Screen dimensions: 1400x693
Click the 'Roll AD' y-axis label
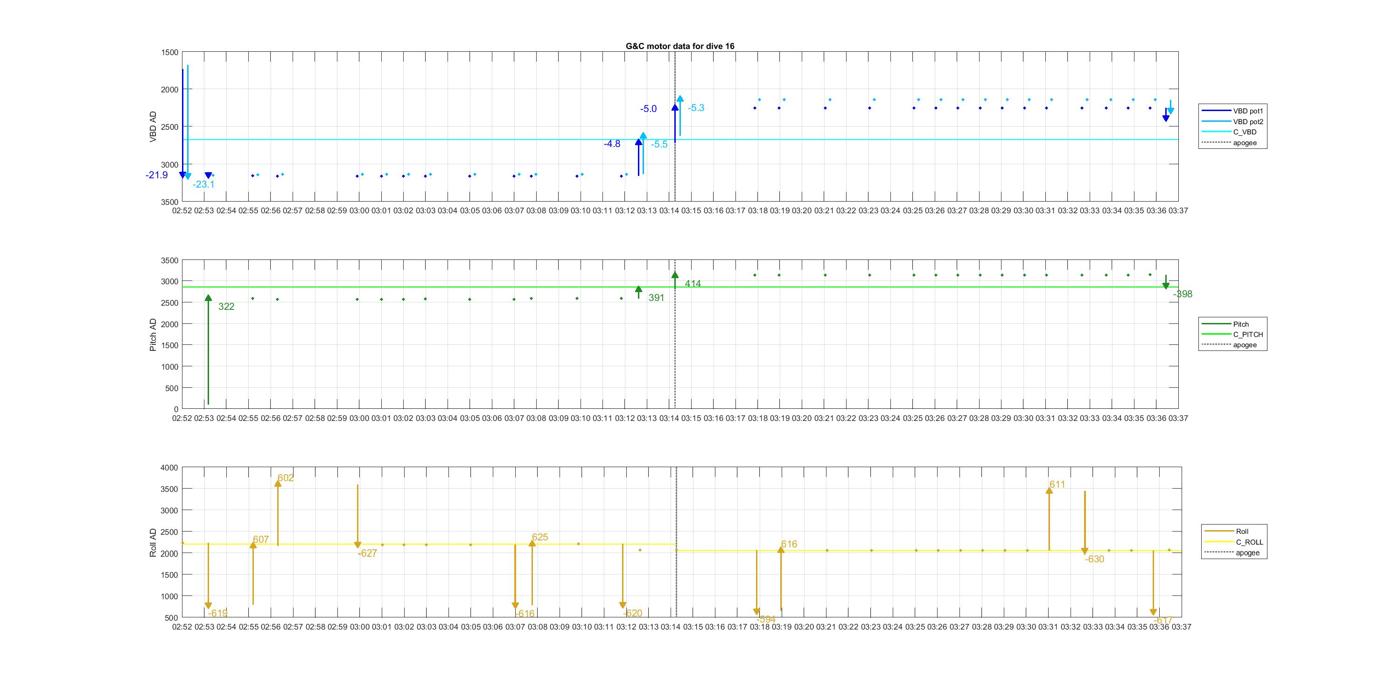point(153,542)
